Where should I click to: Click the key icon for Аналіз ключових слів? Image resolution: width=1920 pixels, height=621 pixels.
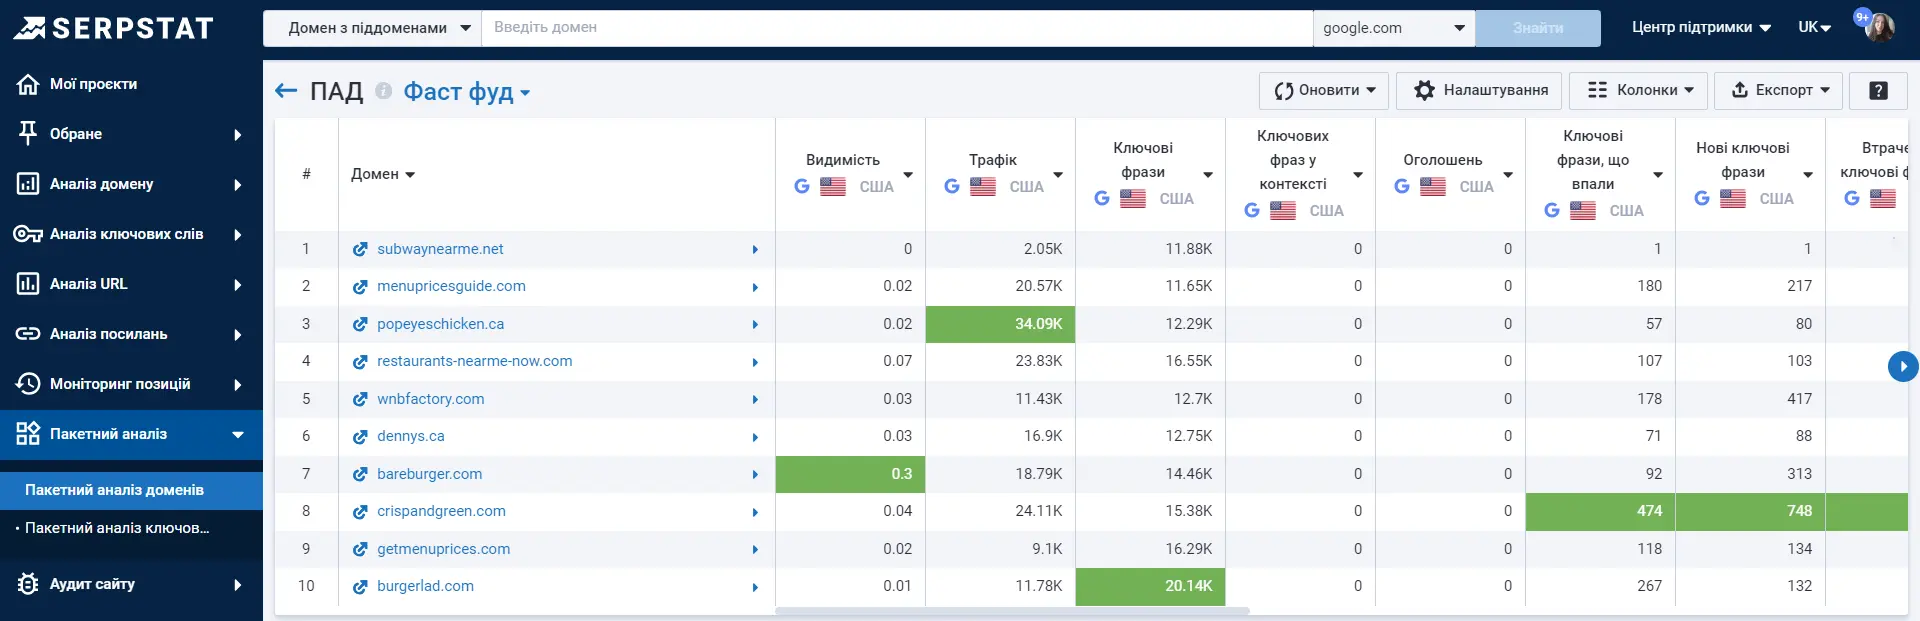28,234
